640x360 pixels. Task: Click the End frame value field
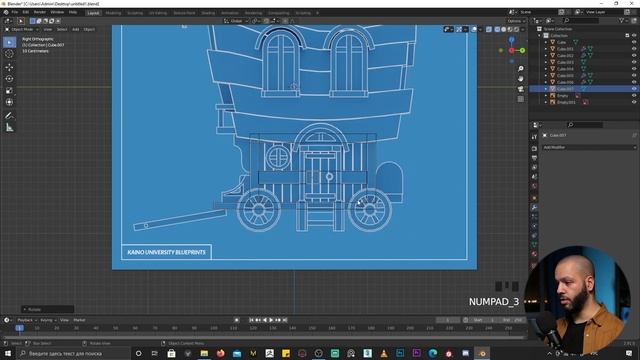(x=512, y=320)
